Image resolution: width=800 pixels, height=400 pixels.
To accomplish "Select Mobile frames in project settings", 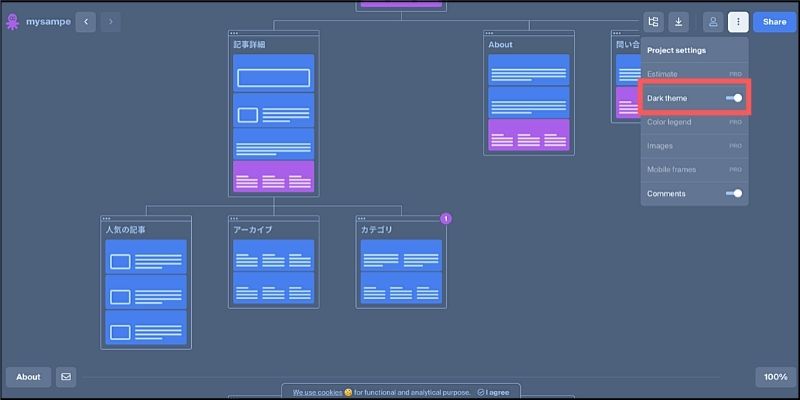I will click(694, 169).
